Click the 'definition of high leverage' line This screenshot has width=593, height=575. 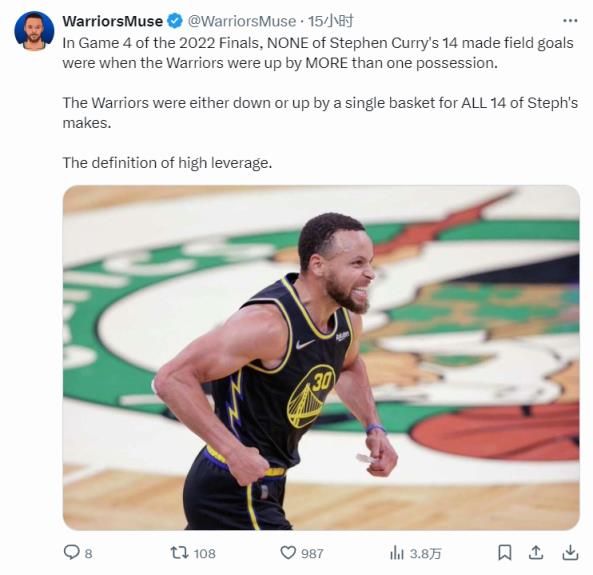[x=167, y=163]
